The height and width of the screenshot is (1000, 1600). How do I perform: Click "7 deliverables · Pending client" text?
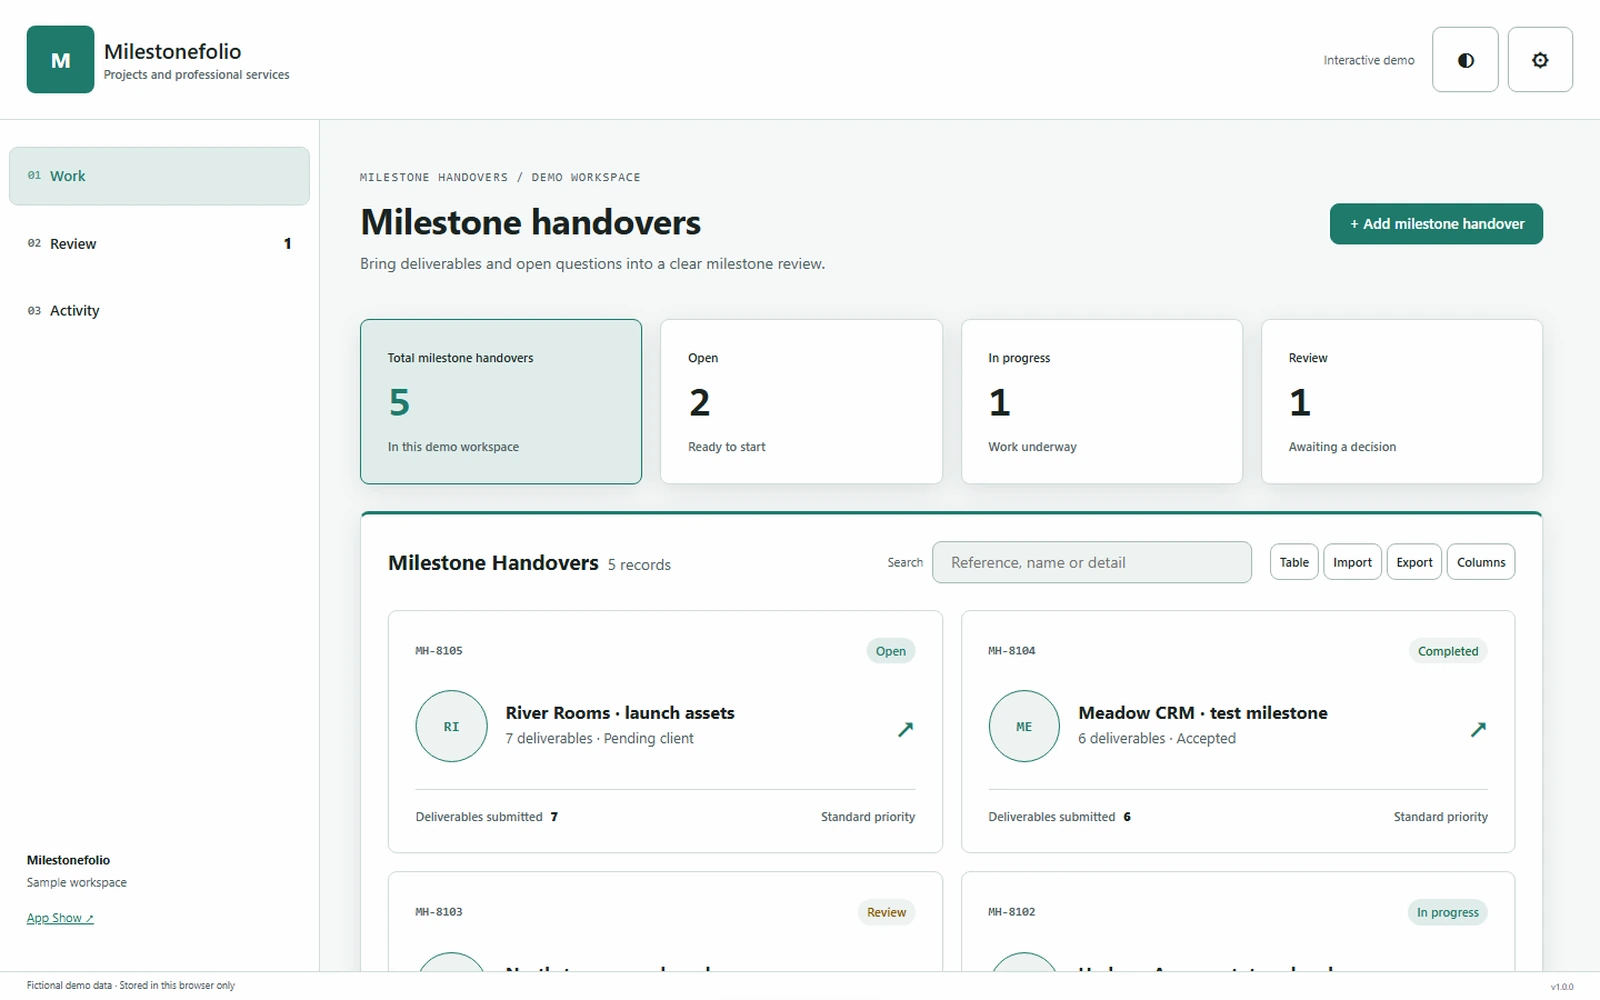point(599,738)
